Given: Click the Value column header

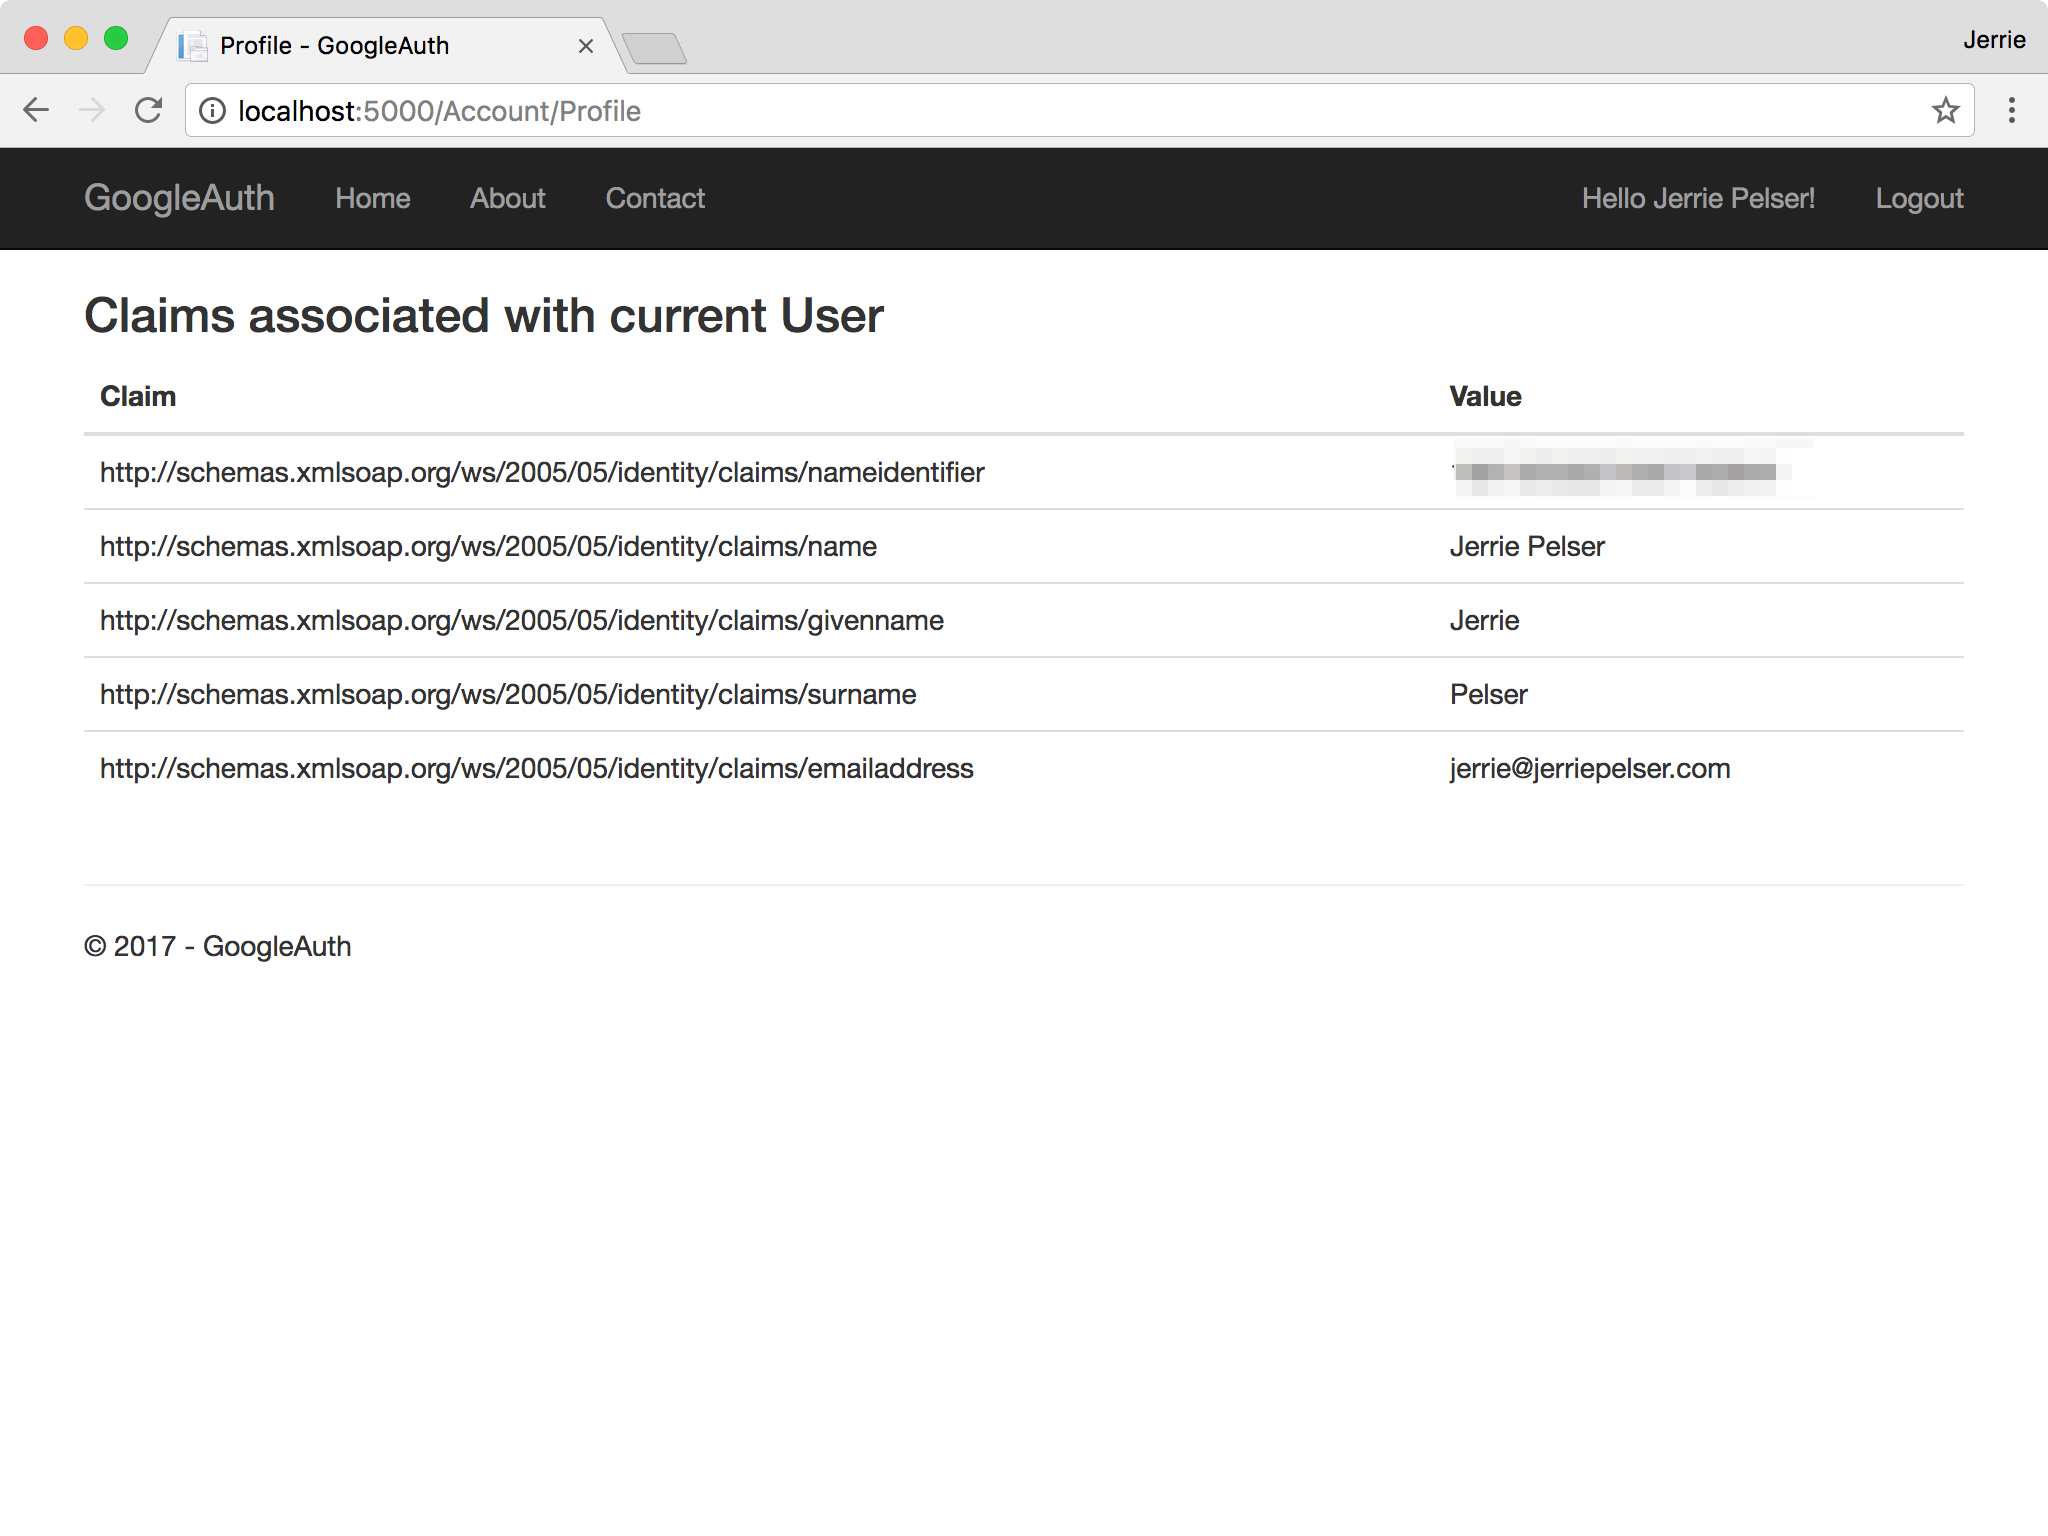Looking at the screenshot, I should pyautogui.click(x=1485, y=396).
